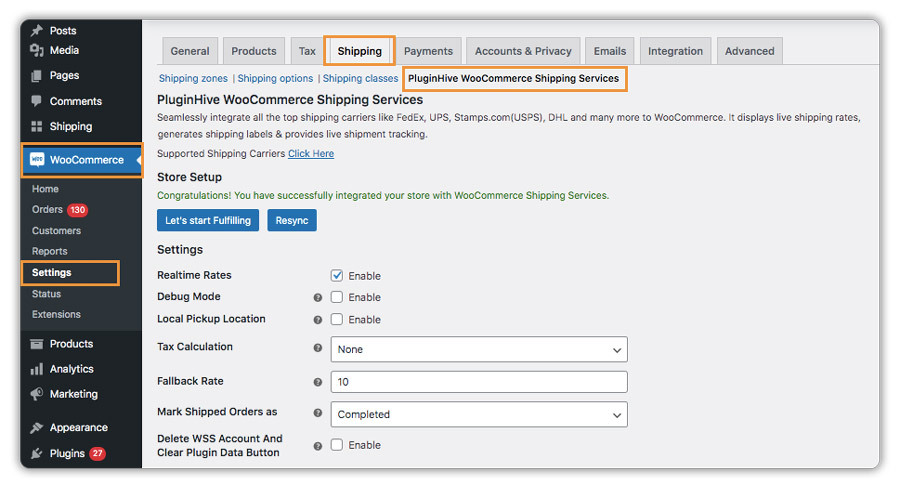This screenshot has height=485, width=900.
Task: Click the Comments bubble icon
Action: click(37, 101)
